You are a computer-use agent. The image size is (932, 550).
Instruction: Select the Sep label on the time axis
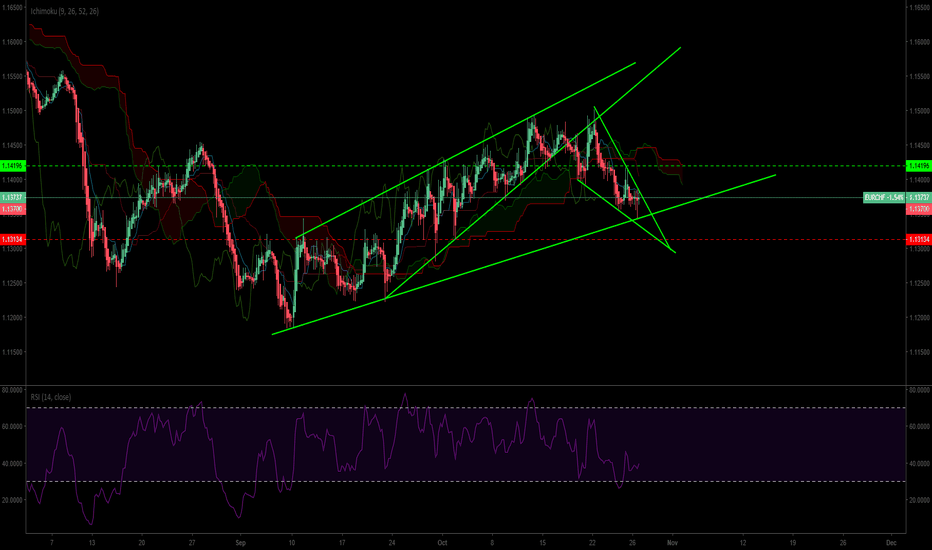pyautogui.click(x=240, y=542)
